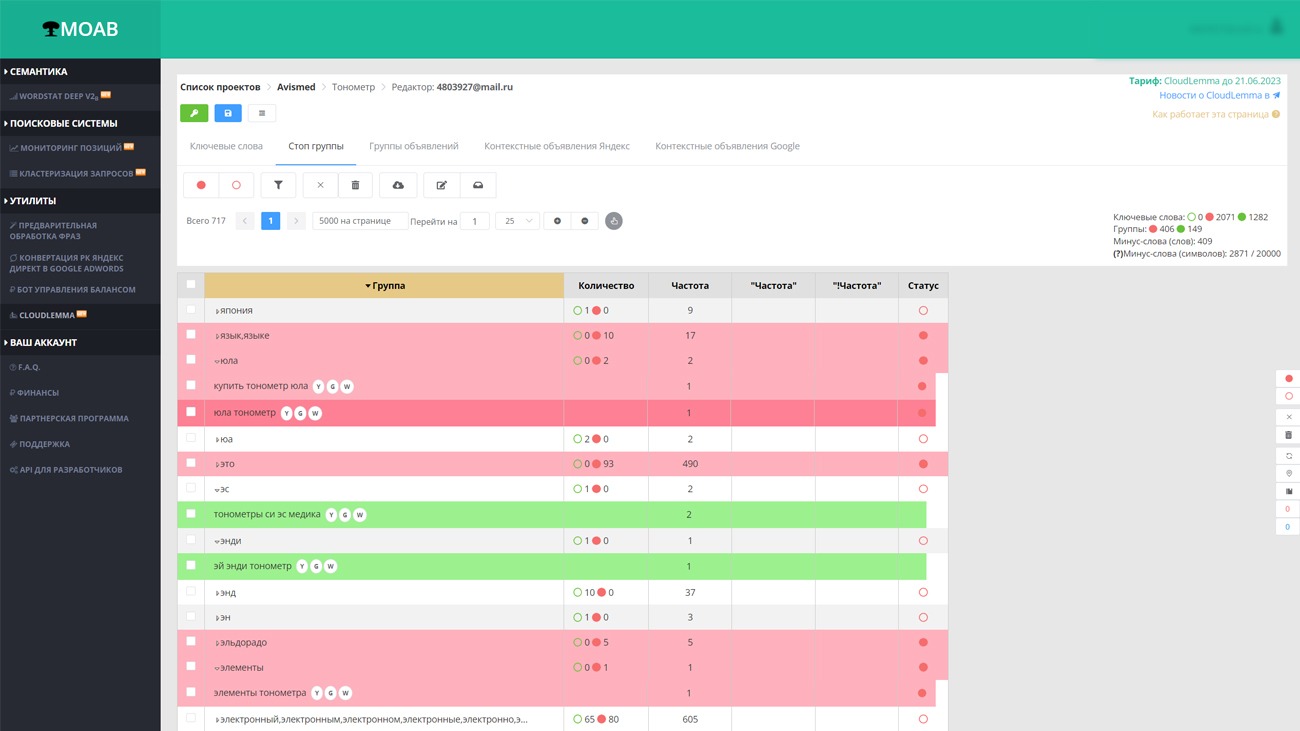1300x731 pixels.
Task: Toggle the select-all checkbox in table header
Action: pyautogui.click(x=191, y=285)
